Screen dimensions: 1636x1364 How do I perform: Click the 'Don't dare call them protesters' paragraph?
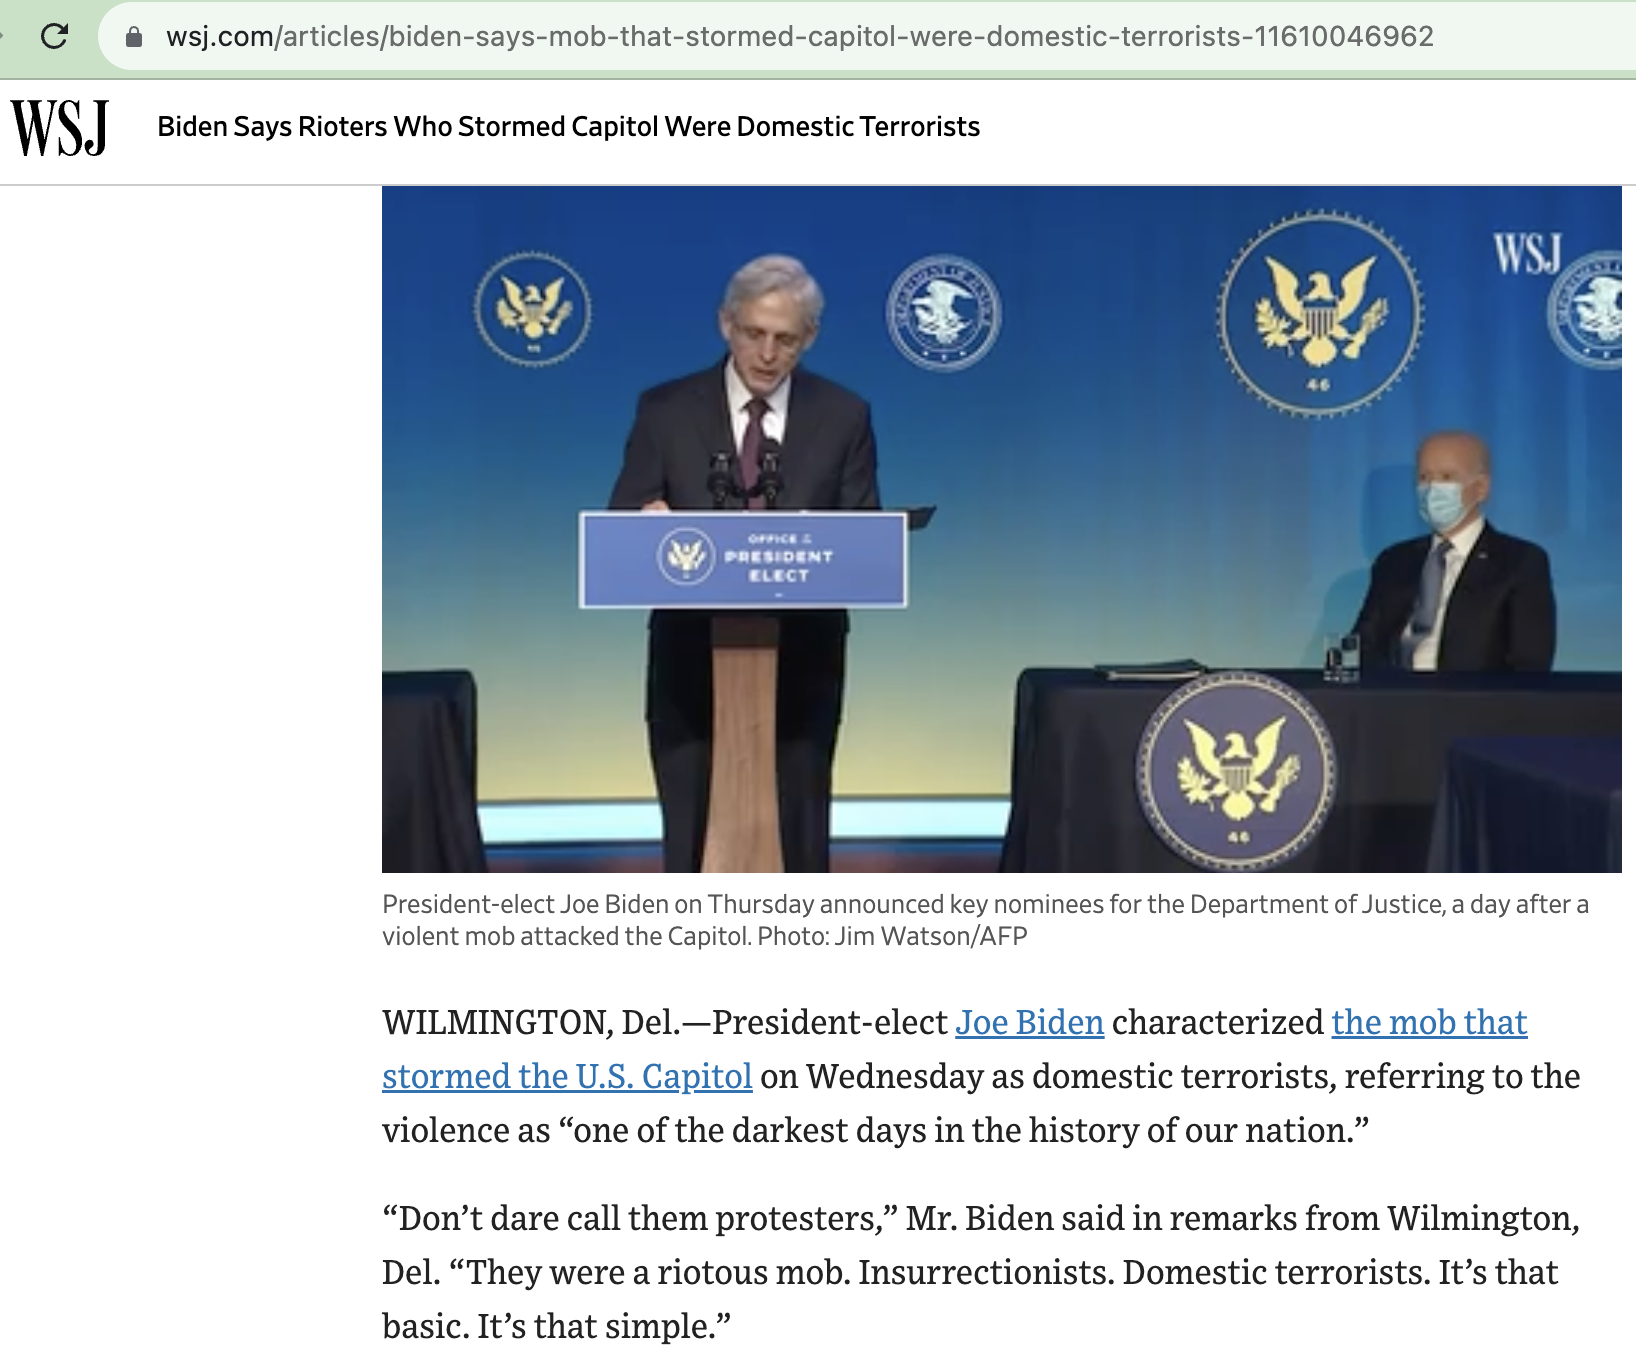981,1272
